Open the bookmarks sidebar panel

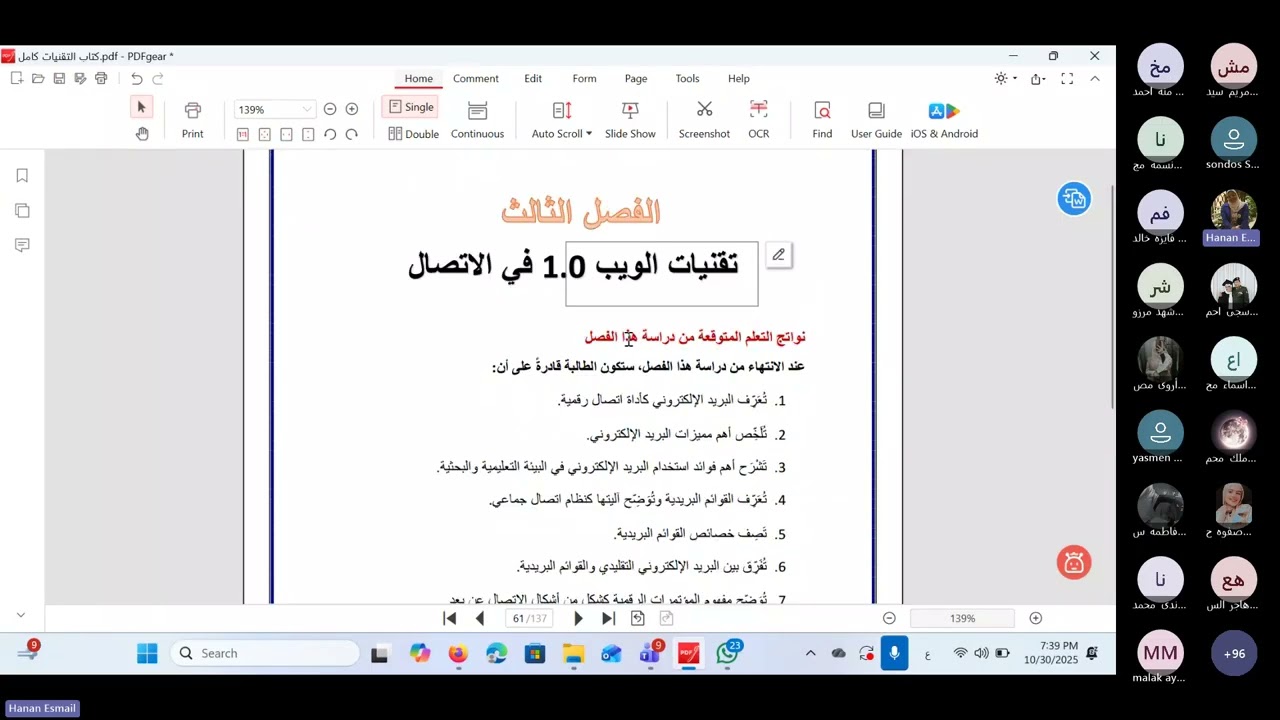tap(22, 176)
